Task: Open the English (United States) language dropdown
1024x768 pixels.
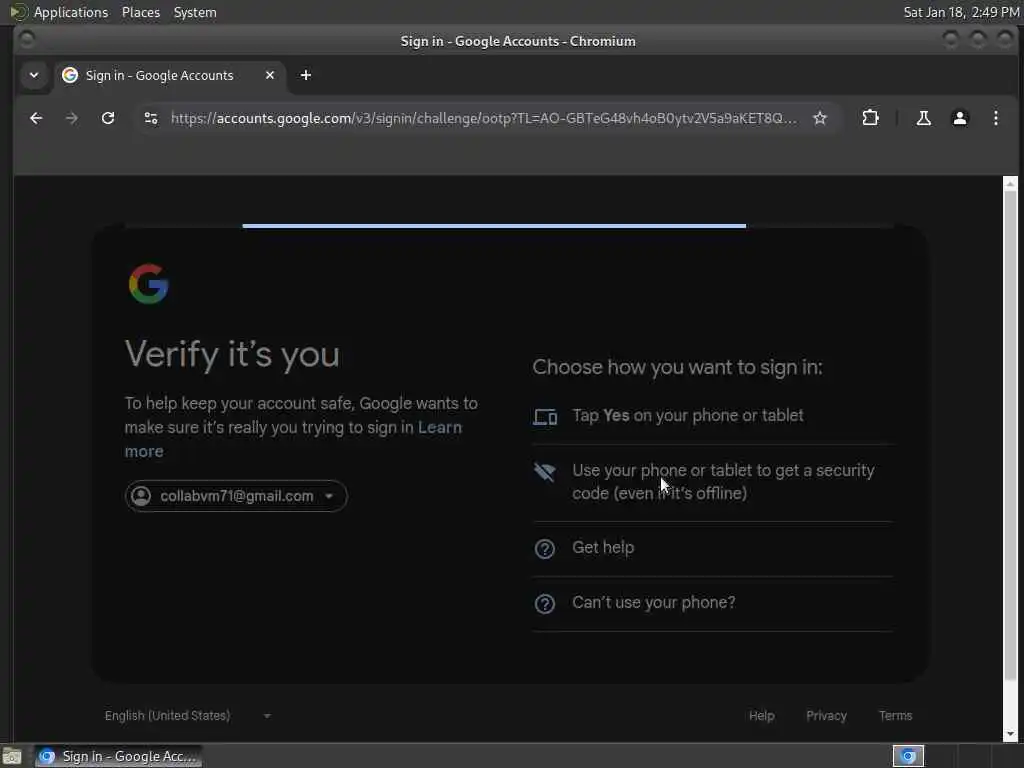Action: (x=188, y=716)
